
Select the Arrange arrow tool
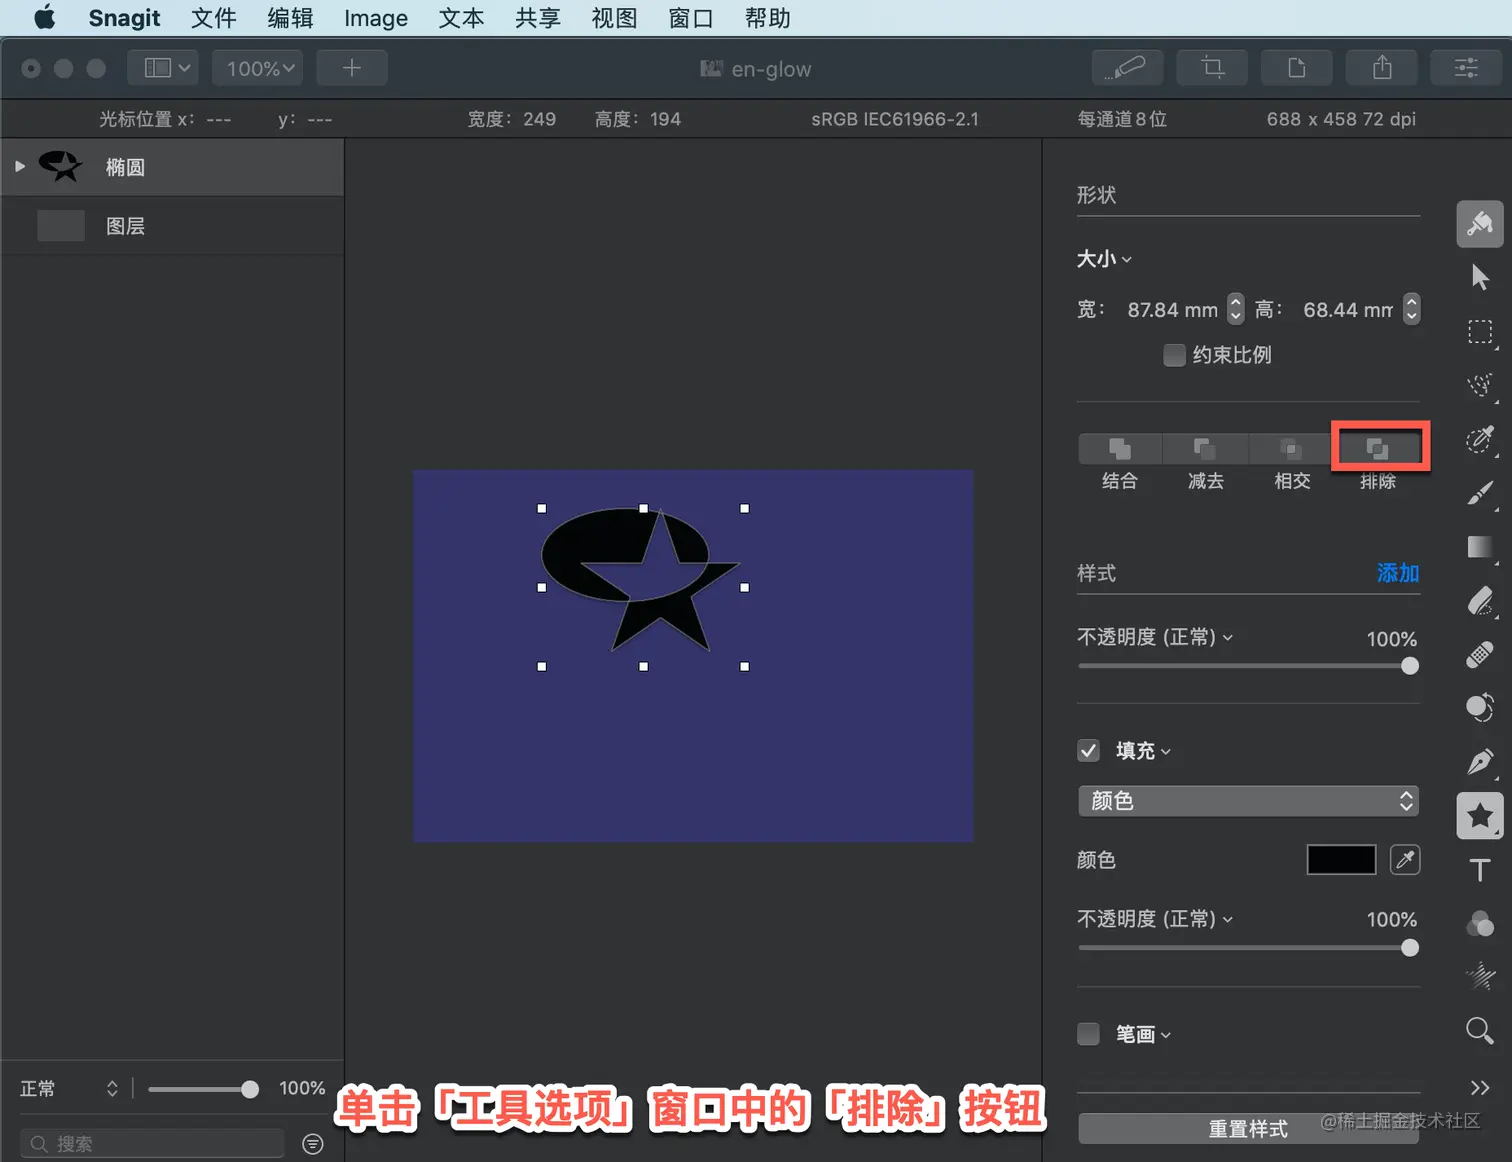pos(1480,277)
